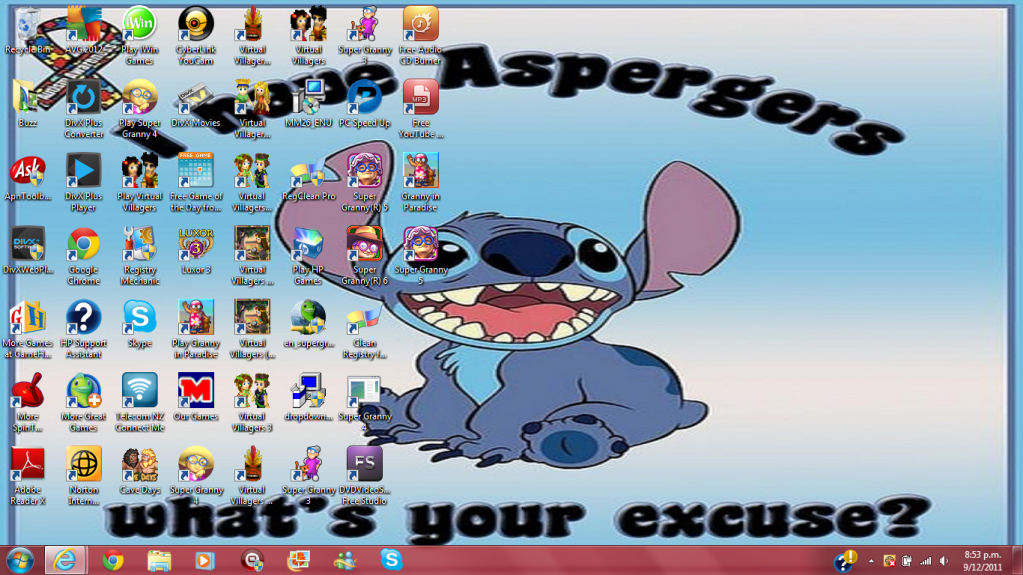Open network signal tray icon
This screenshot has width=1023, height=575.
pos(925,561)
